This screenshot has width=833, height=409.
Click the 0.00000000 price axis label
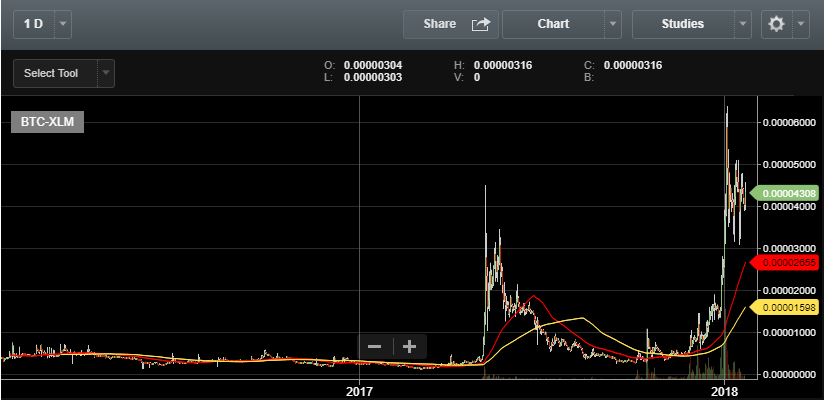point(789,374)
